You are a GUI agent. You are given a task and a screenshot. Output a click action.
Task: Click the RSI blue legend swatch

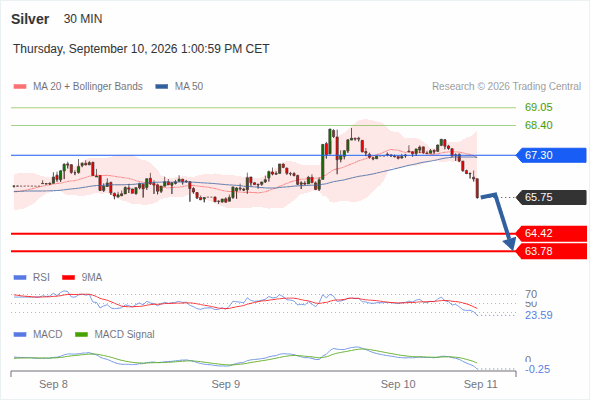[20, 278]
